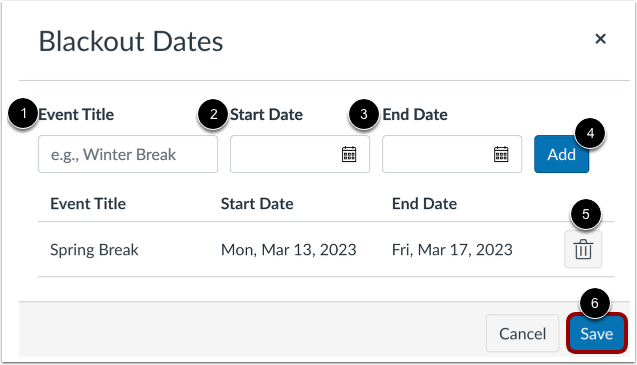Click the Event Title form label
This screenshot has width=637, height=365.
(x=76, y=115)
